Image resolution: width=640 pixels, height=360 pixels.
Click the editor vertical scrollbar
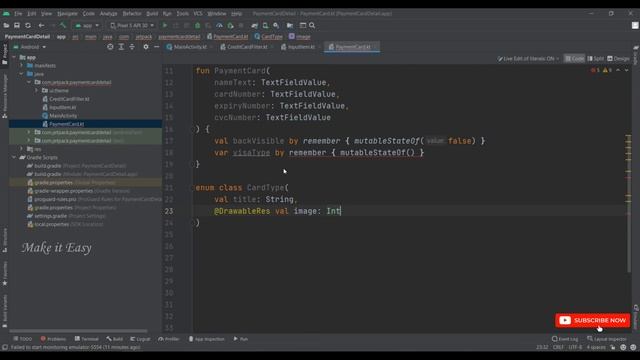[x=628, y=204]
